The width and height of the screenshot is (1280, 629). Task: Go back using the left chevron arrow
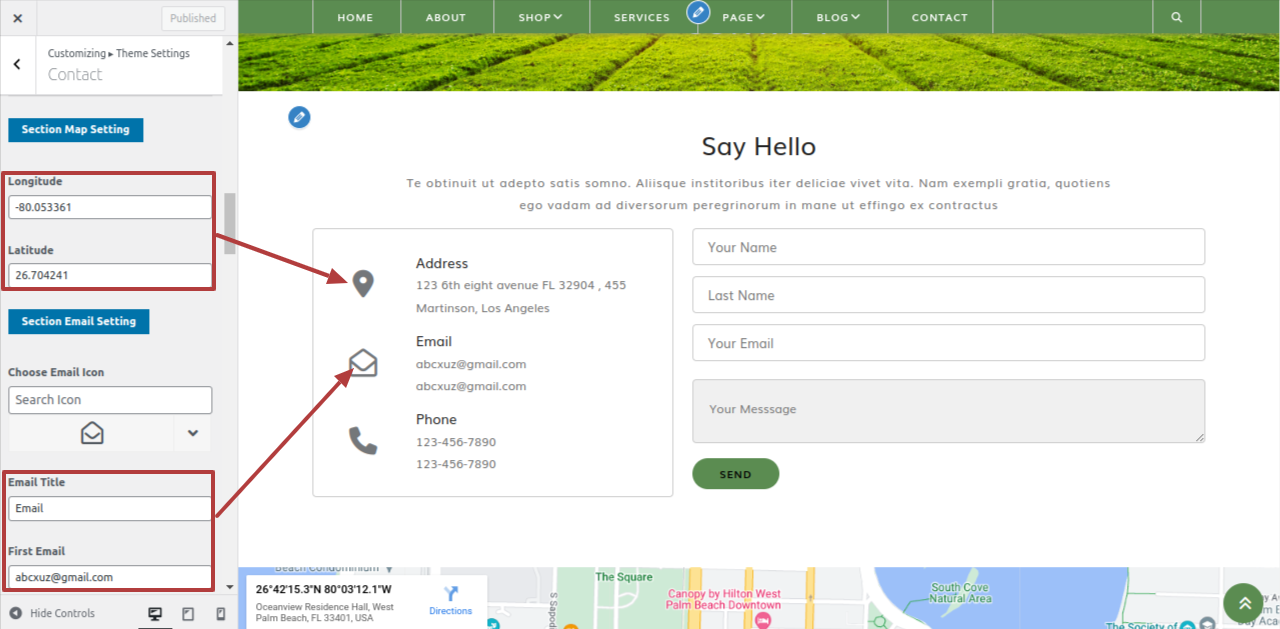17,64
